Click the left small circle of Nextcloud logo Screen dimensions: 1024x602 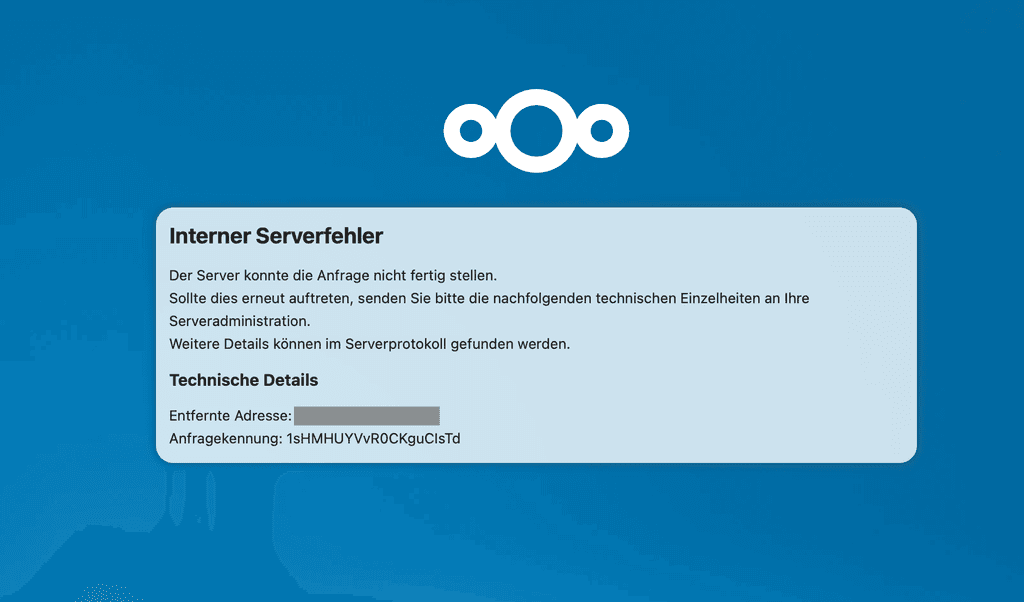coord(469,131)
